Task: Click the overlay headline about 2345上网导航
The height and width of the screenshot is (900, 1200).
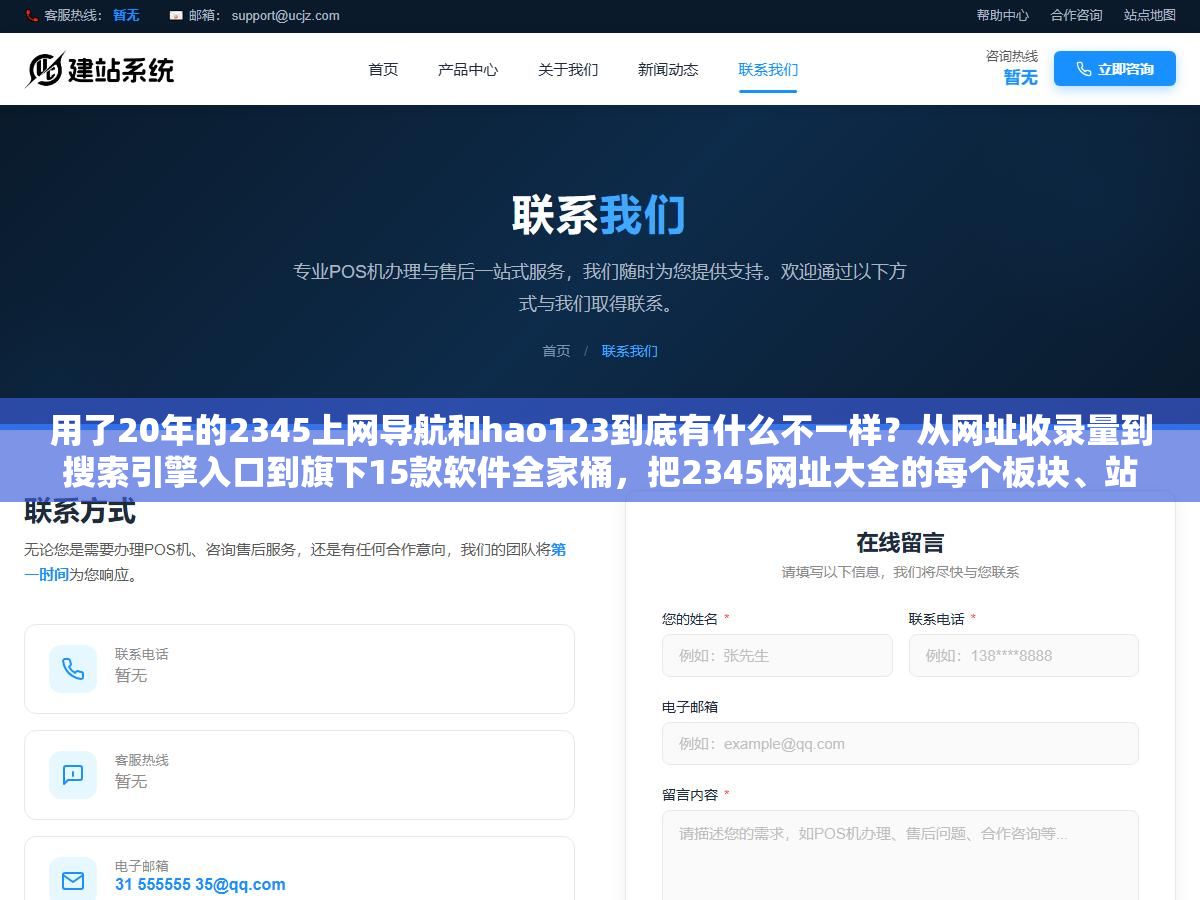Action: point(600,452)
